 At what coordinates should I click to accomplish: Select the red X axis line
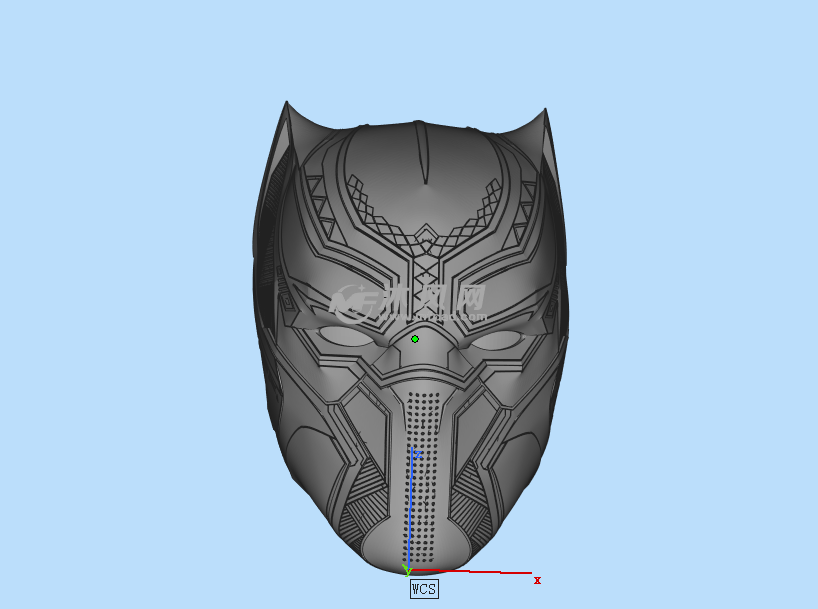480,572
